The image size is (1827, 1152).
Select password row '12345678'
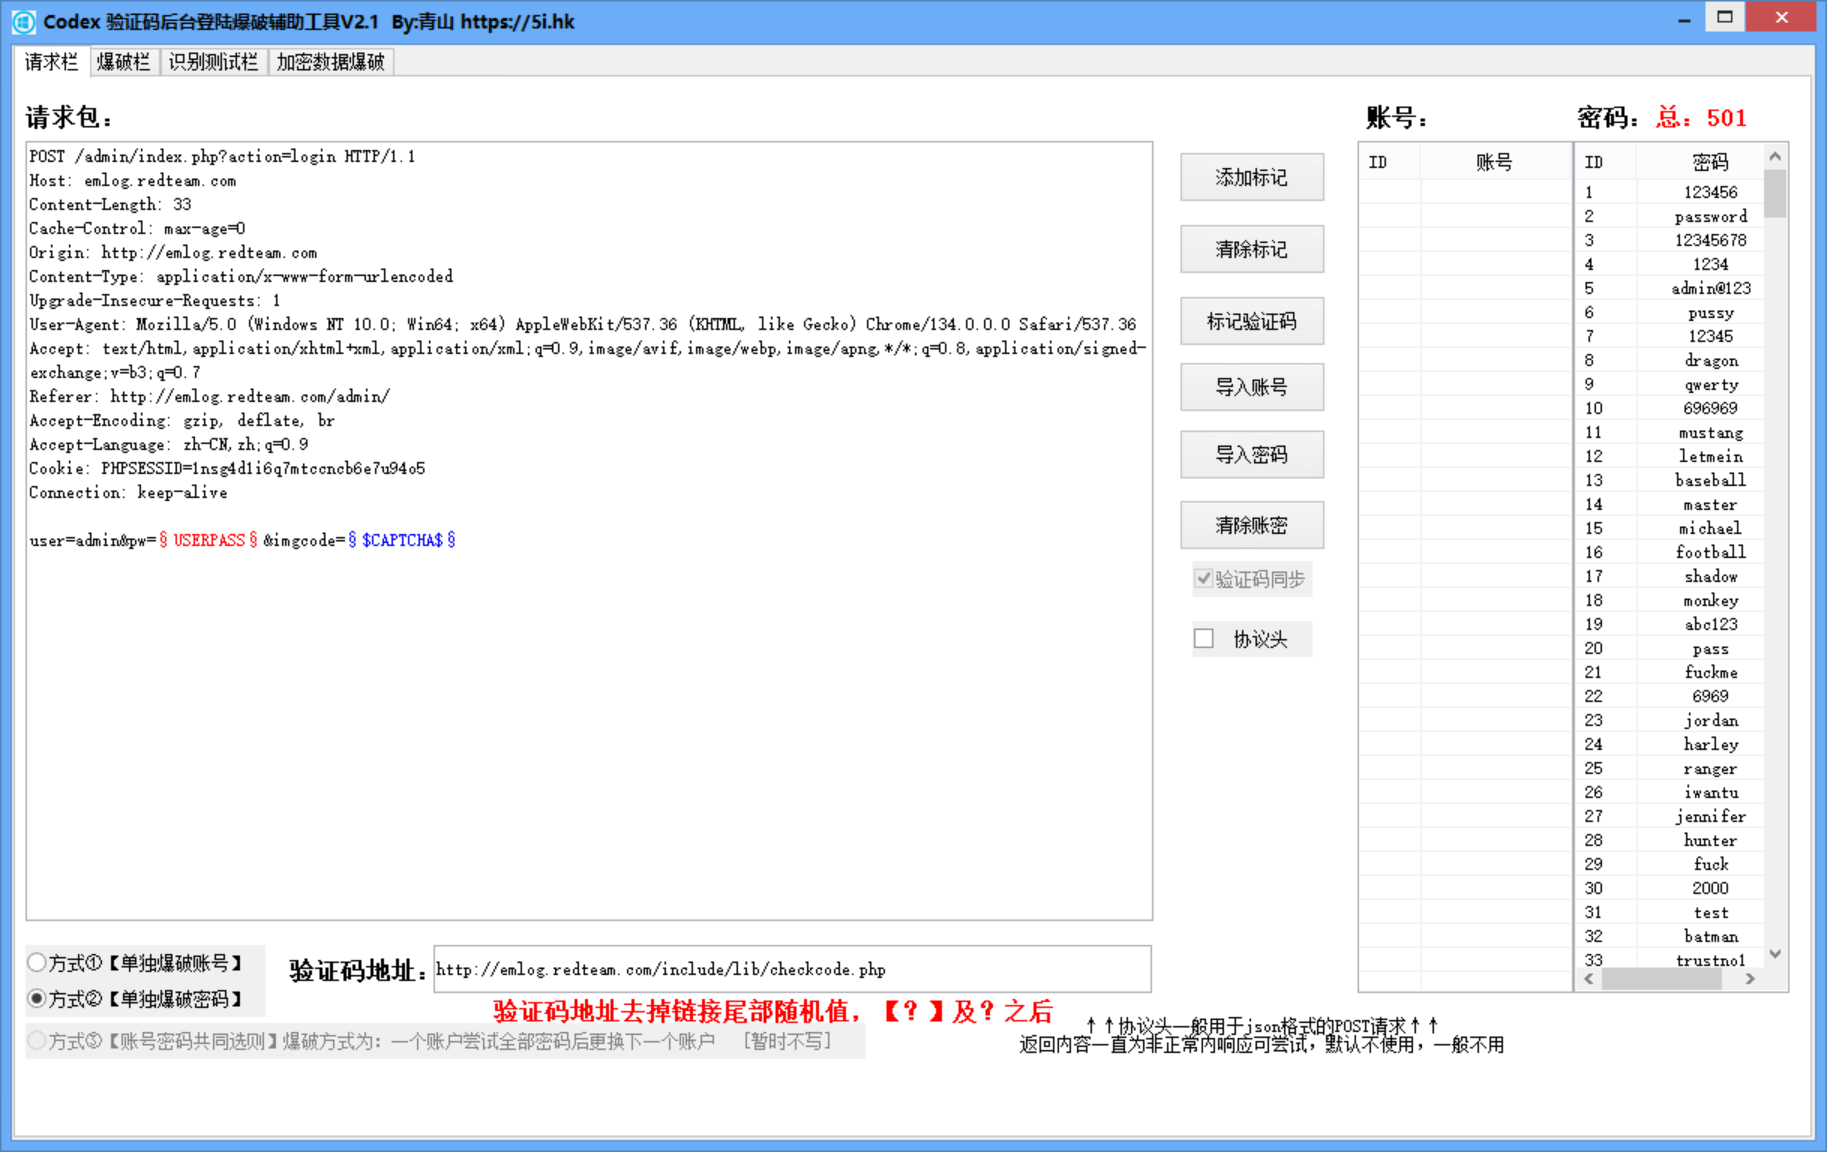tap(1670, 240)
